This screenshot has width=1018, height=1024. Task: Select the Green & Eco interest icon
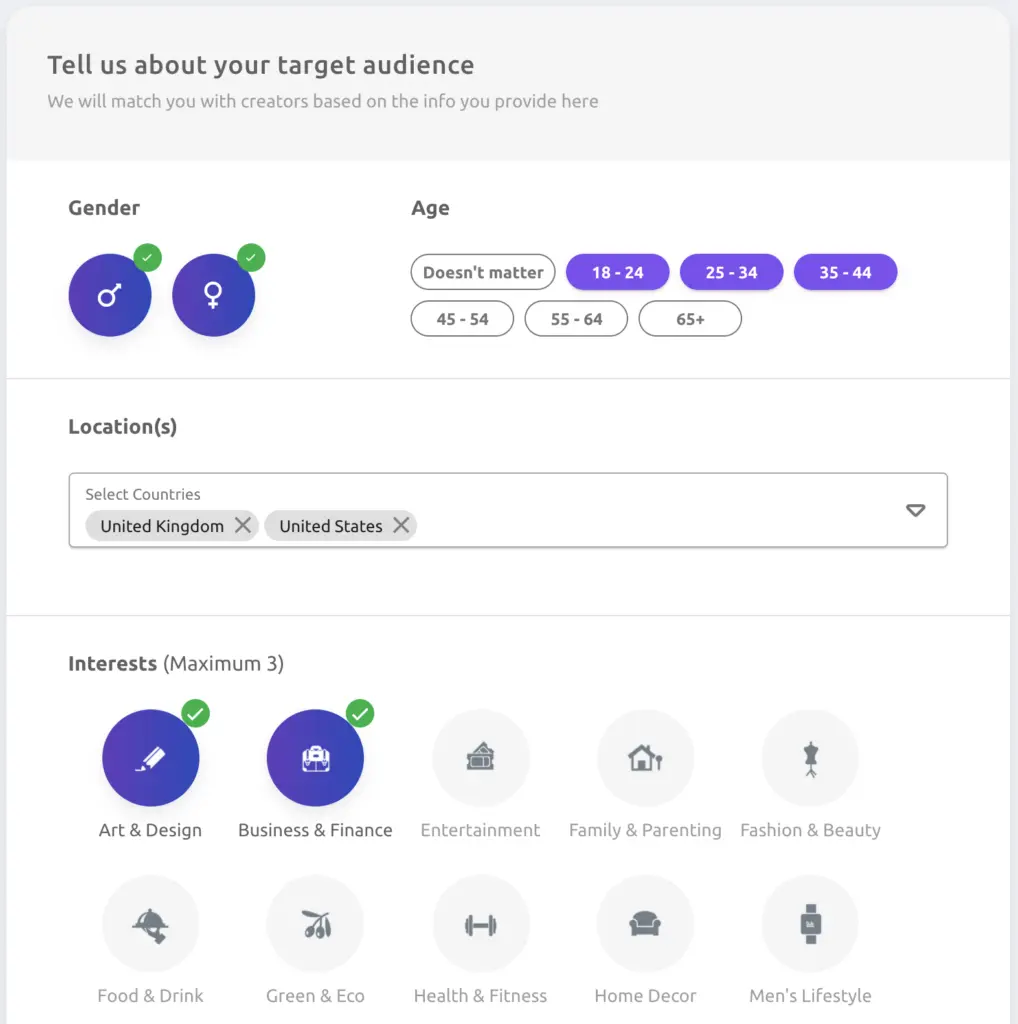coord(316,924)
